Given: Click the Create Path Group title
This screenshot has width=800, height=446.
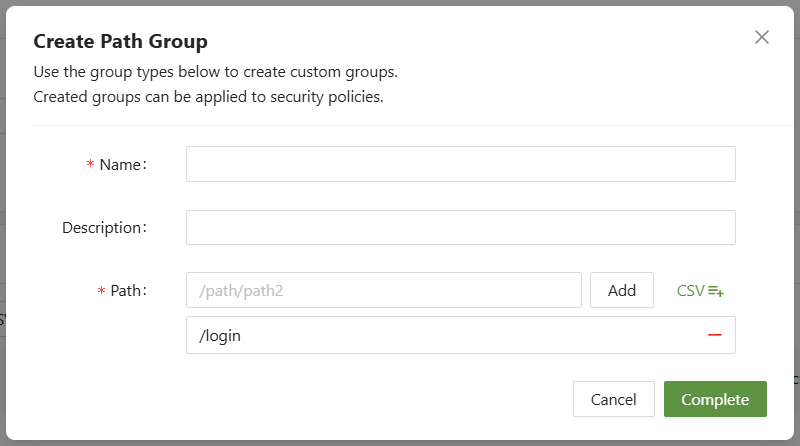Looking at the screenshot, I should click(x=120, y=42).
